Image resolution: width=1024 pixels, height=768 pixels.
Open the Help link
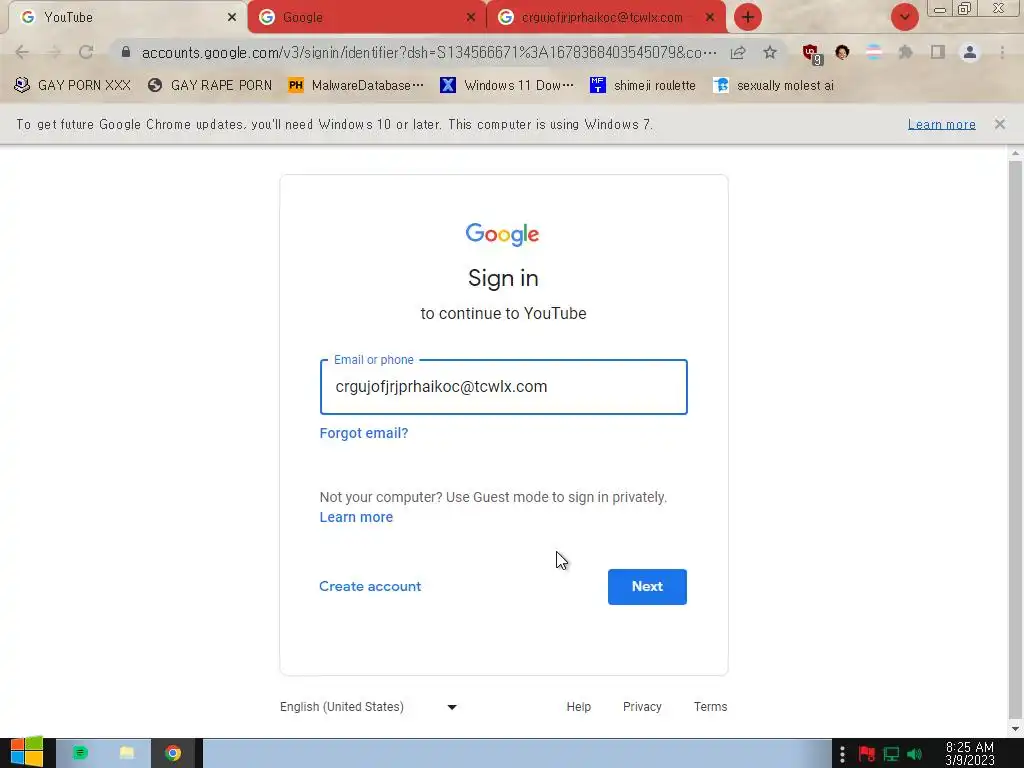click(x=579, y=707)
